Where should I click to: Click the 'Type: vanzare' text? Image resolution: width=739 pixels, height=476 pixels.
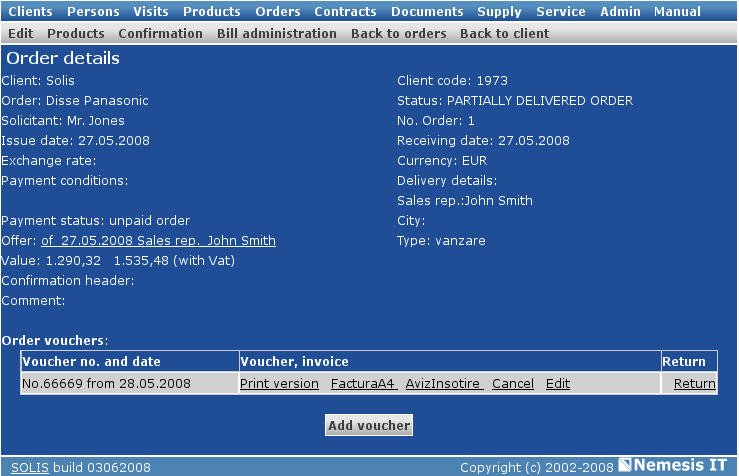441,241
